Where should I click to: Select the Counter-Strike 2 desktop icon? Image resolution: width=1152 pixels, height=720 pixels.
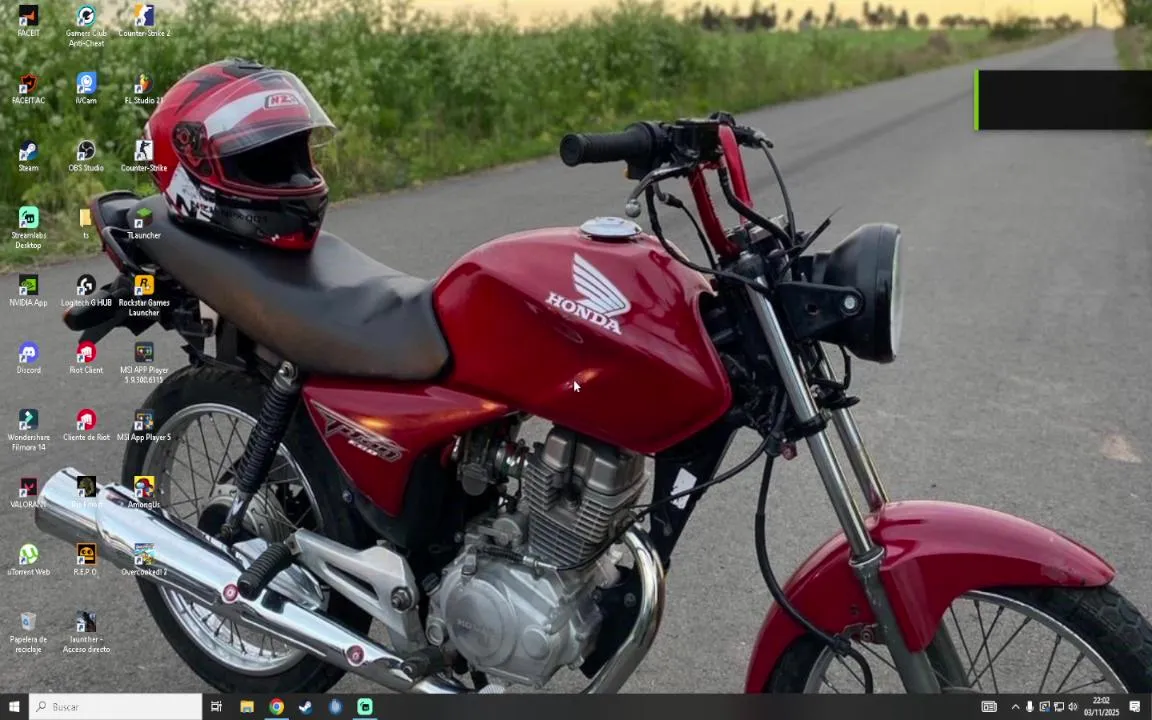pos(144,21)
